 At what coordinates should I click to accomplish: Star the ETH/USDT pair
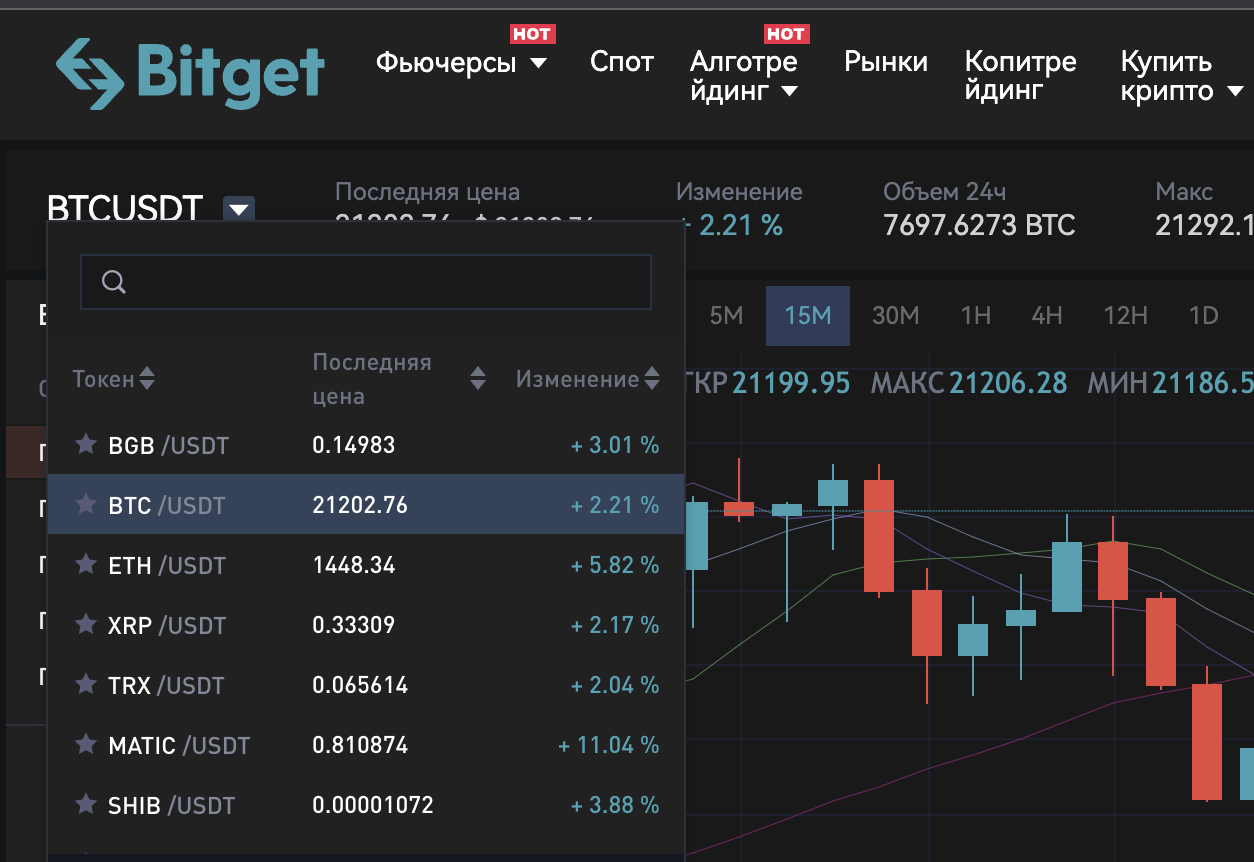point(87,564)
